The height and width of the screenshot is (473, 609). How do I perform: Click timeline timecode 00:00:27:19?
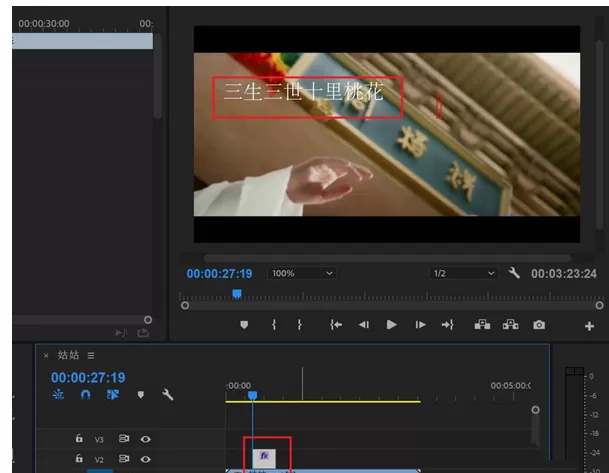pyautogui.click(x=88, y=377)
